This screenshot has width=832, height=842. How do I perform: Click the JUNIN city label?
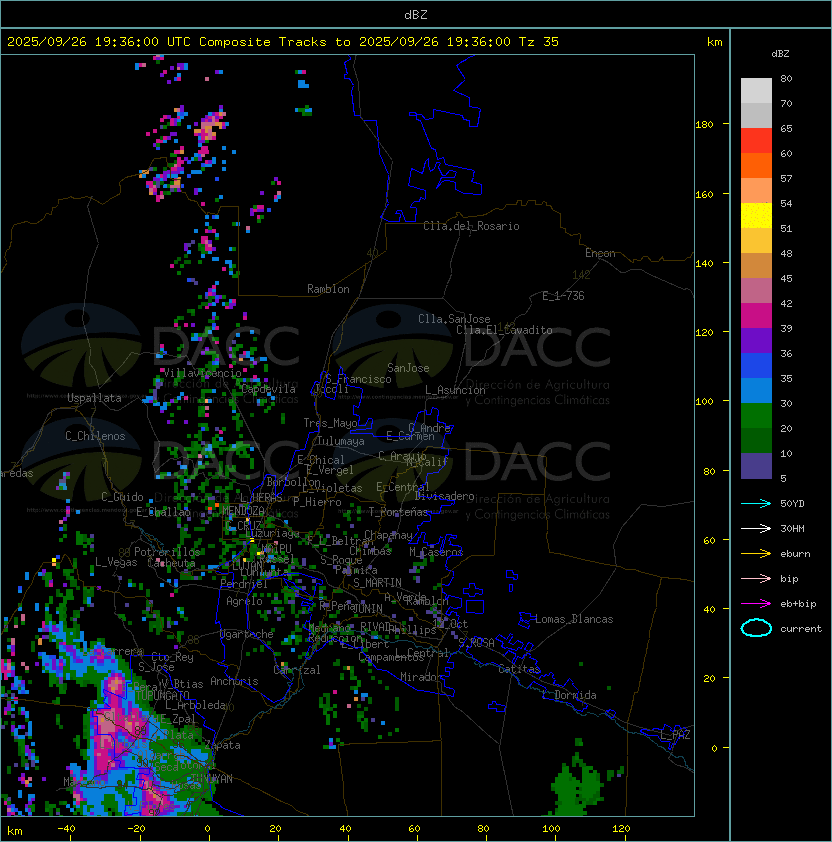(x=368, y=608)
